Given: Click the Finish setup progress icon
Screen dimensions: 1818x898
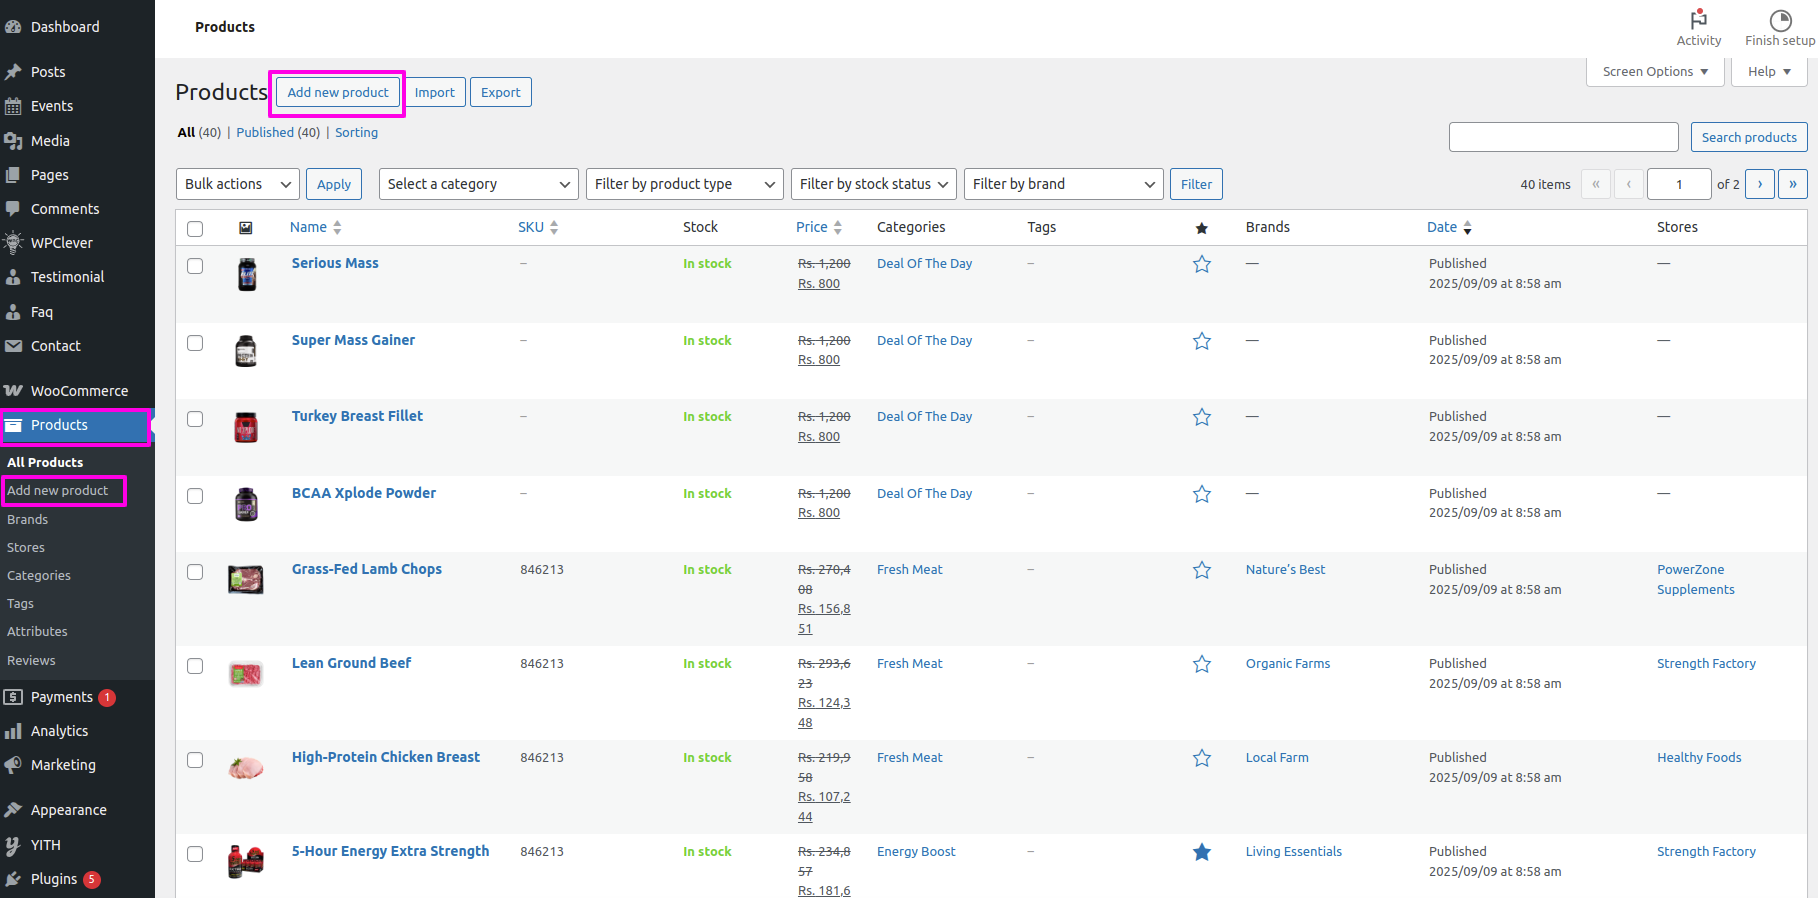Looking at the screenshot, I should tap(1780, 20).
